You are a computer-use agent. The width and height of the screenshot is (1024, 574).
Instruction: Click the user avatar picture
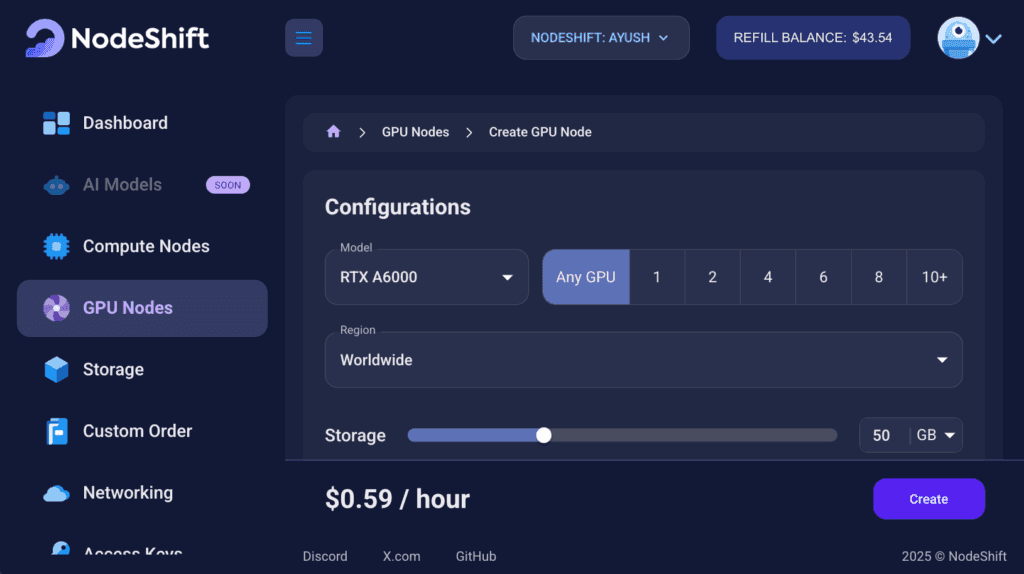pyautogui.click(x=958, y=38)
